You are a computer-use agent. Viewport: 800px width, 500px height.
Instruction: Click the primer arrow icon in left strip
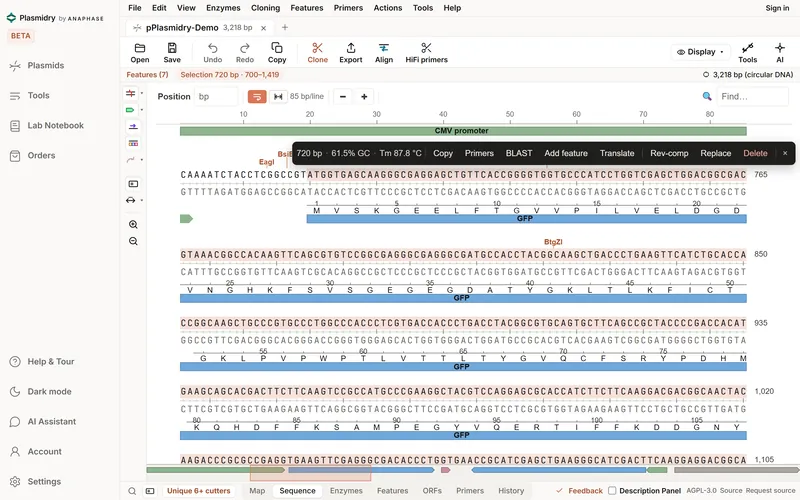click(133, 127)
